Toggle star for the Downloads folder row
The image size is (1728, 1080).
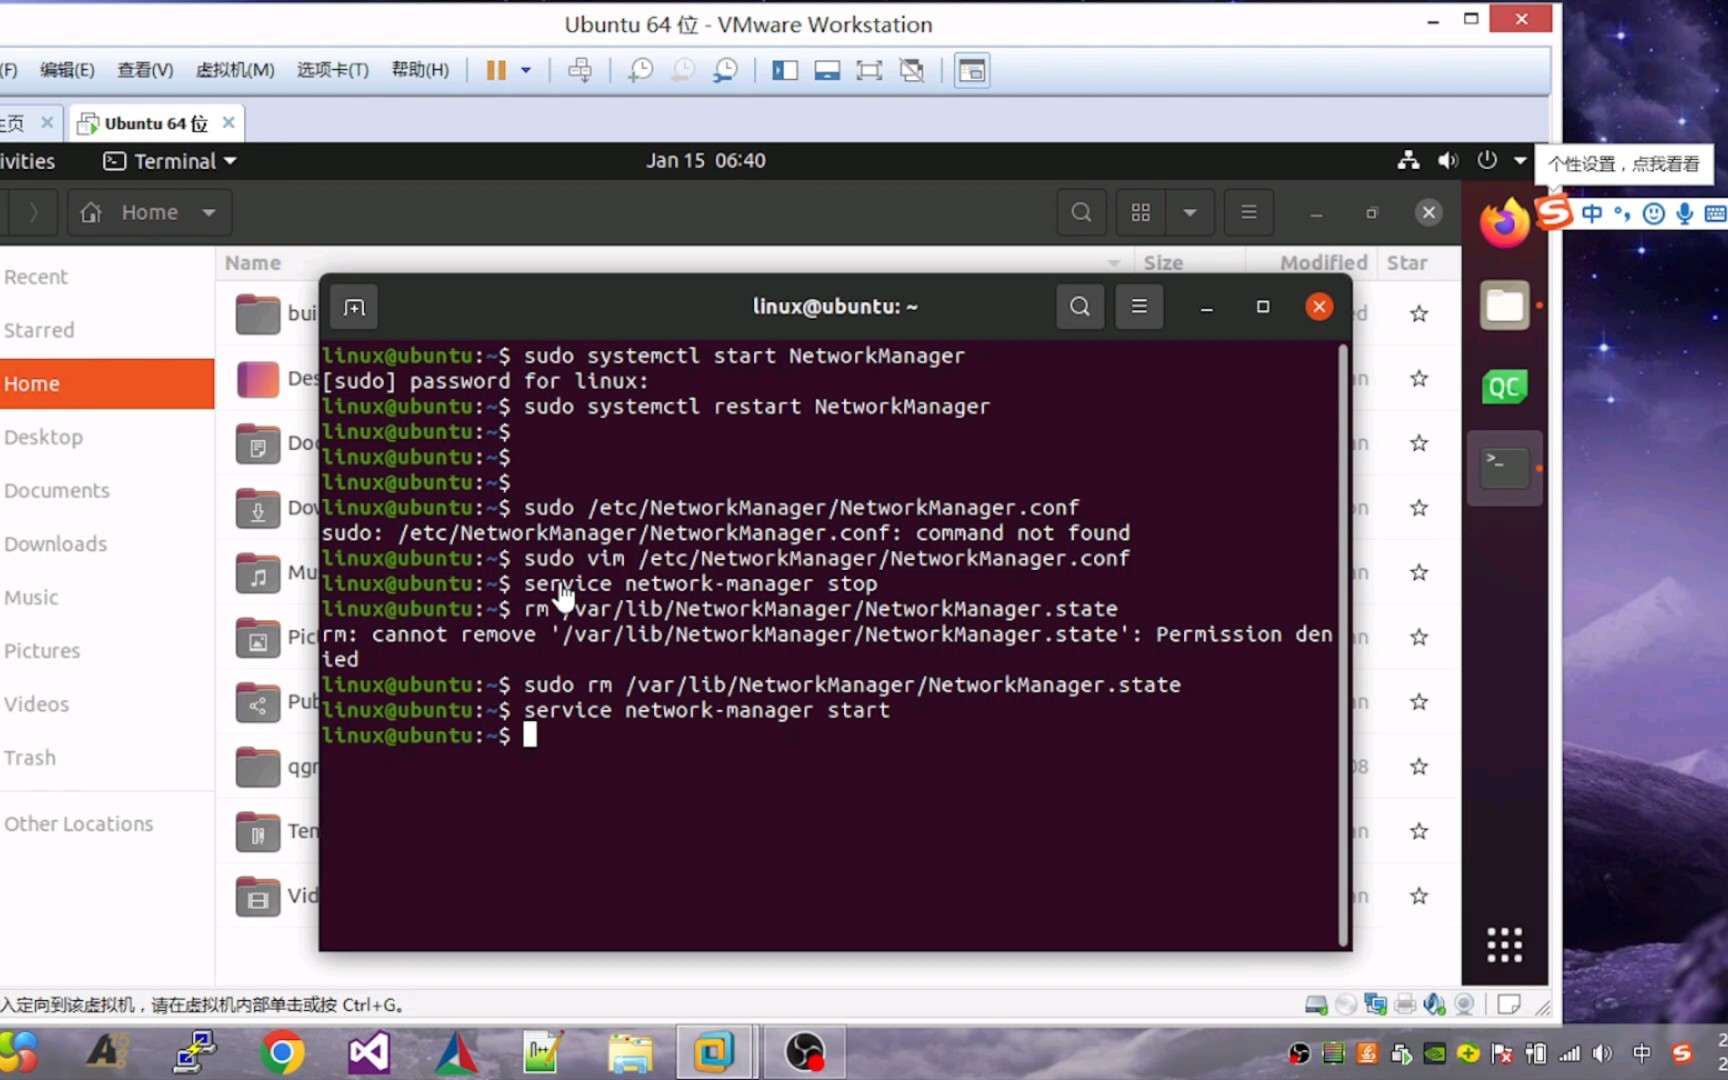[x=1419, y=508]
